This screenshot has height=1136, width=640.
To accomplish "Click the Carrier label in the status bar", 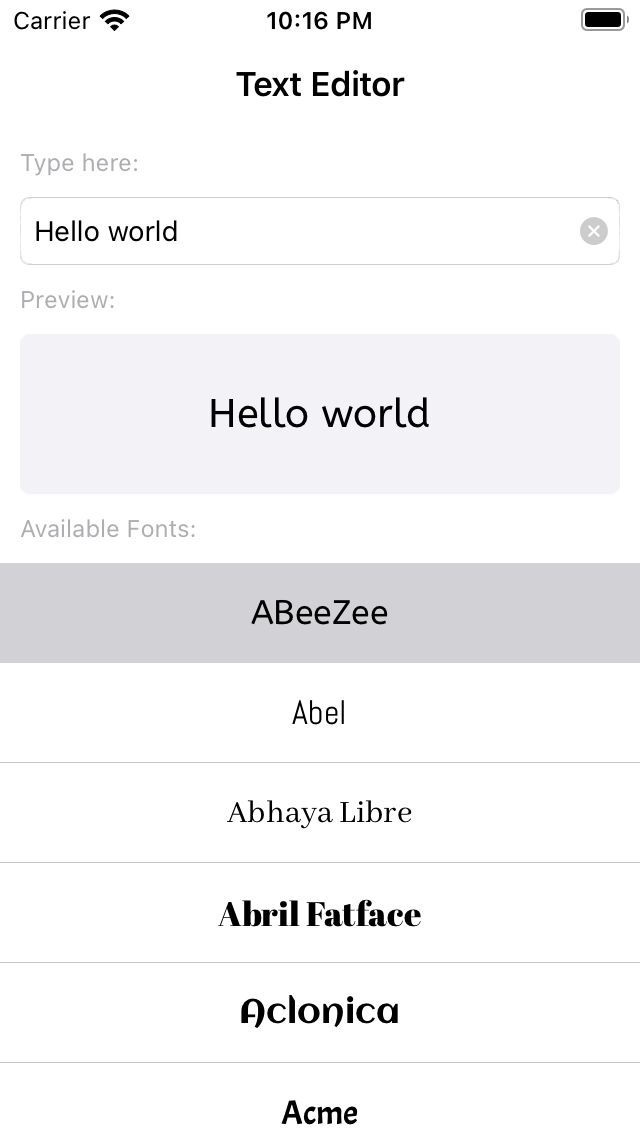I will click(48, 20).
